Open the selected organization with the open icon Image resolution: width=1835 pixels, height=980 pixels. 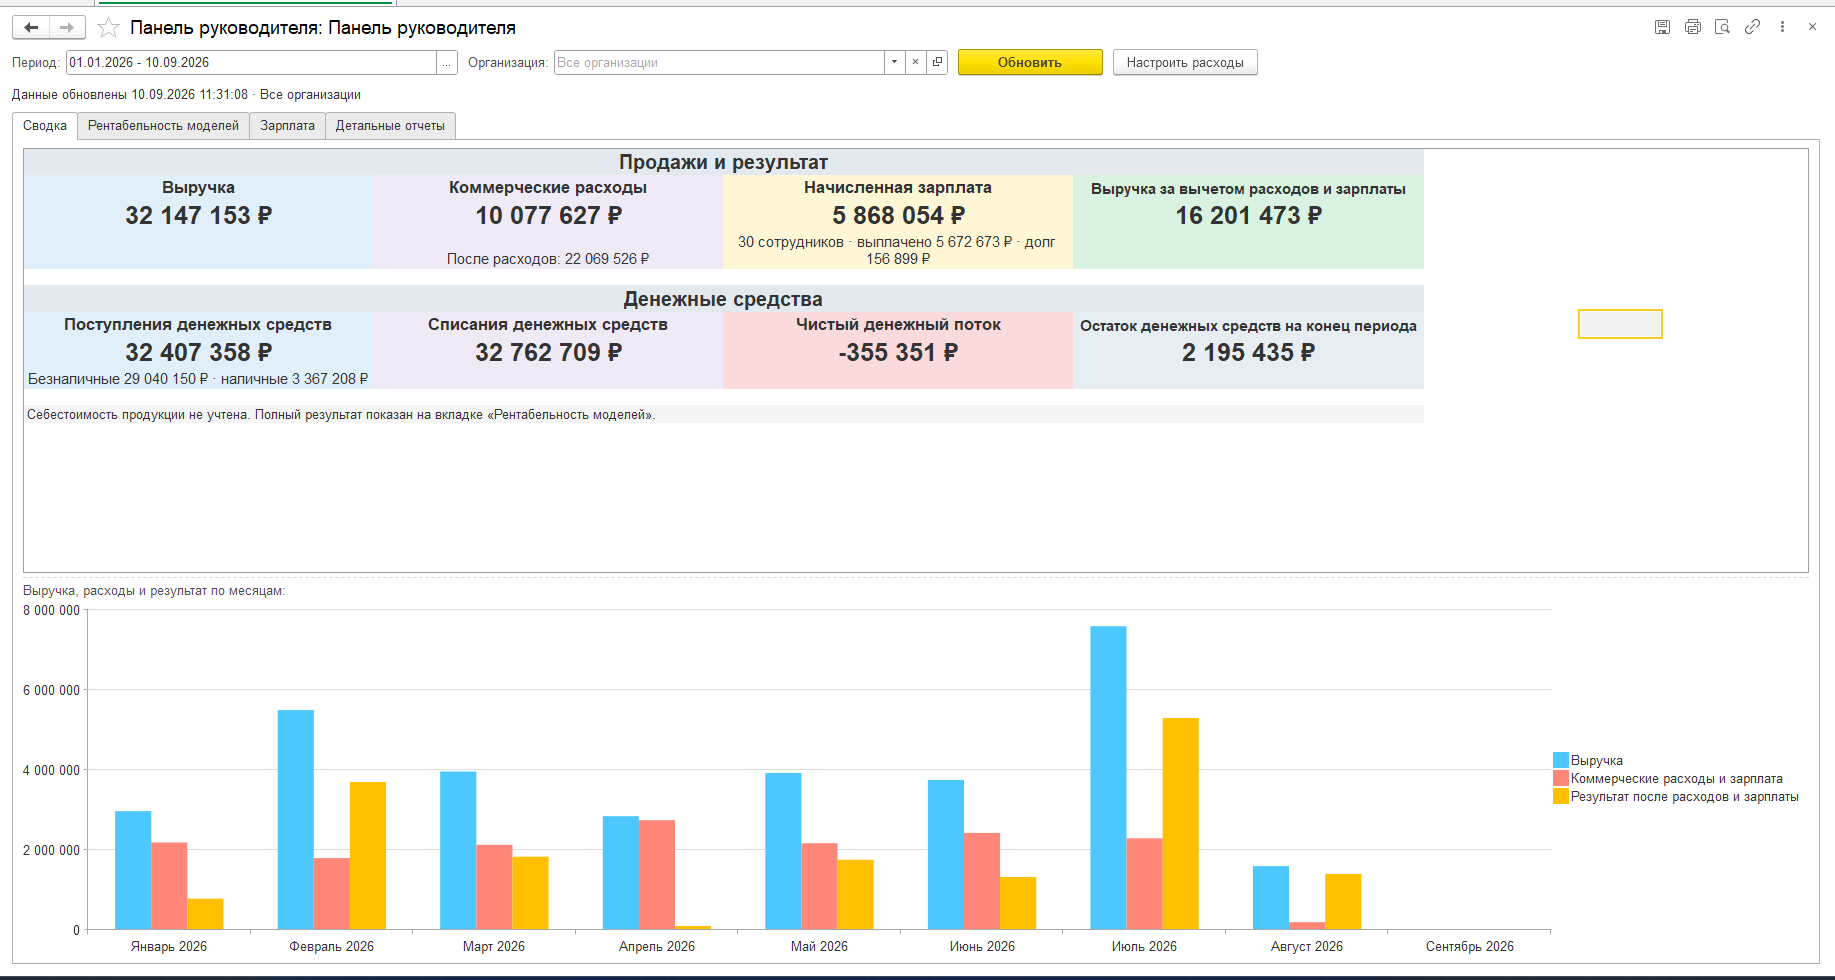click(x=937, y=62)
